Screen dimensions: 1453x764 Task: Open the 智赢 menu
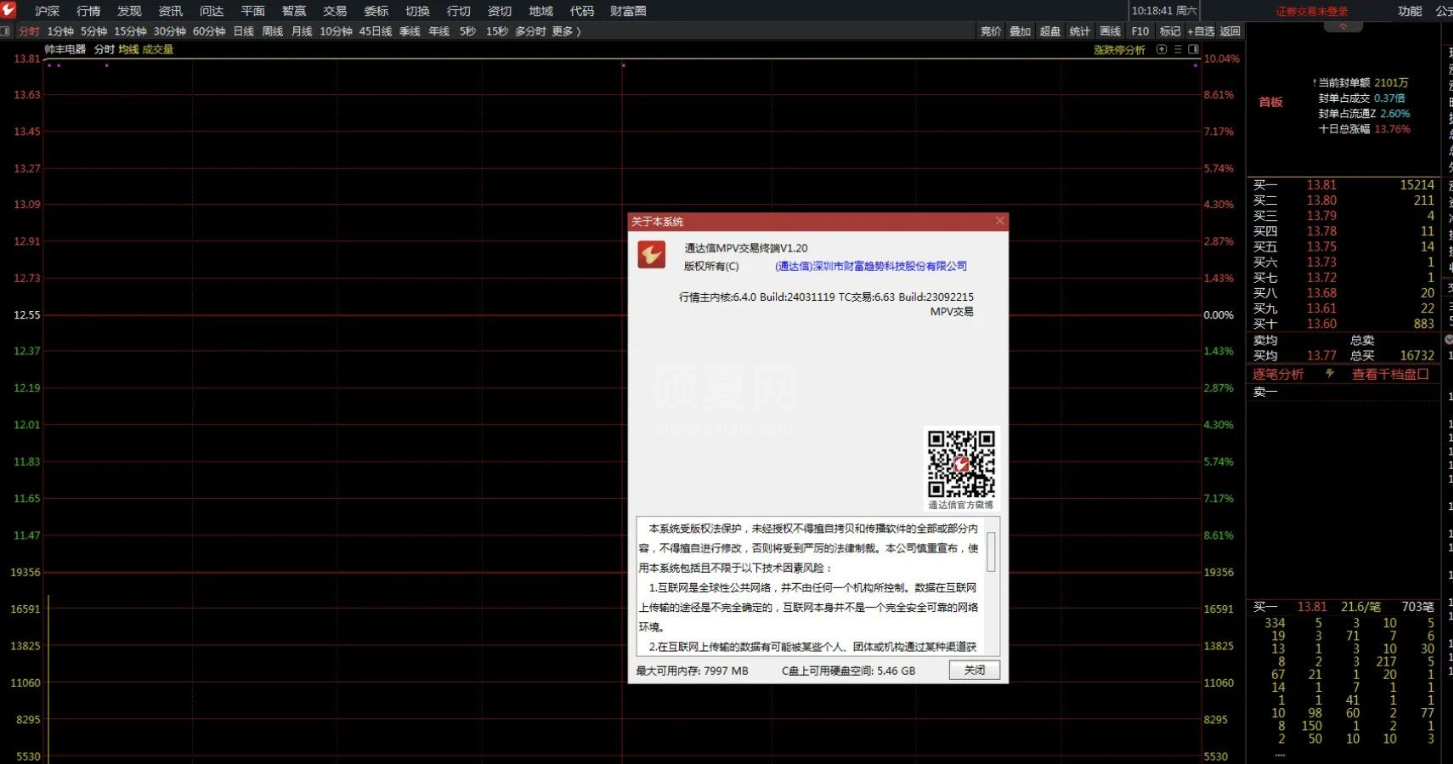click(294, 11)
